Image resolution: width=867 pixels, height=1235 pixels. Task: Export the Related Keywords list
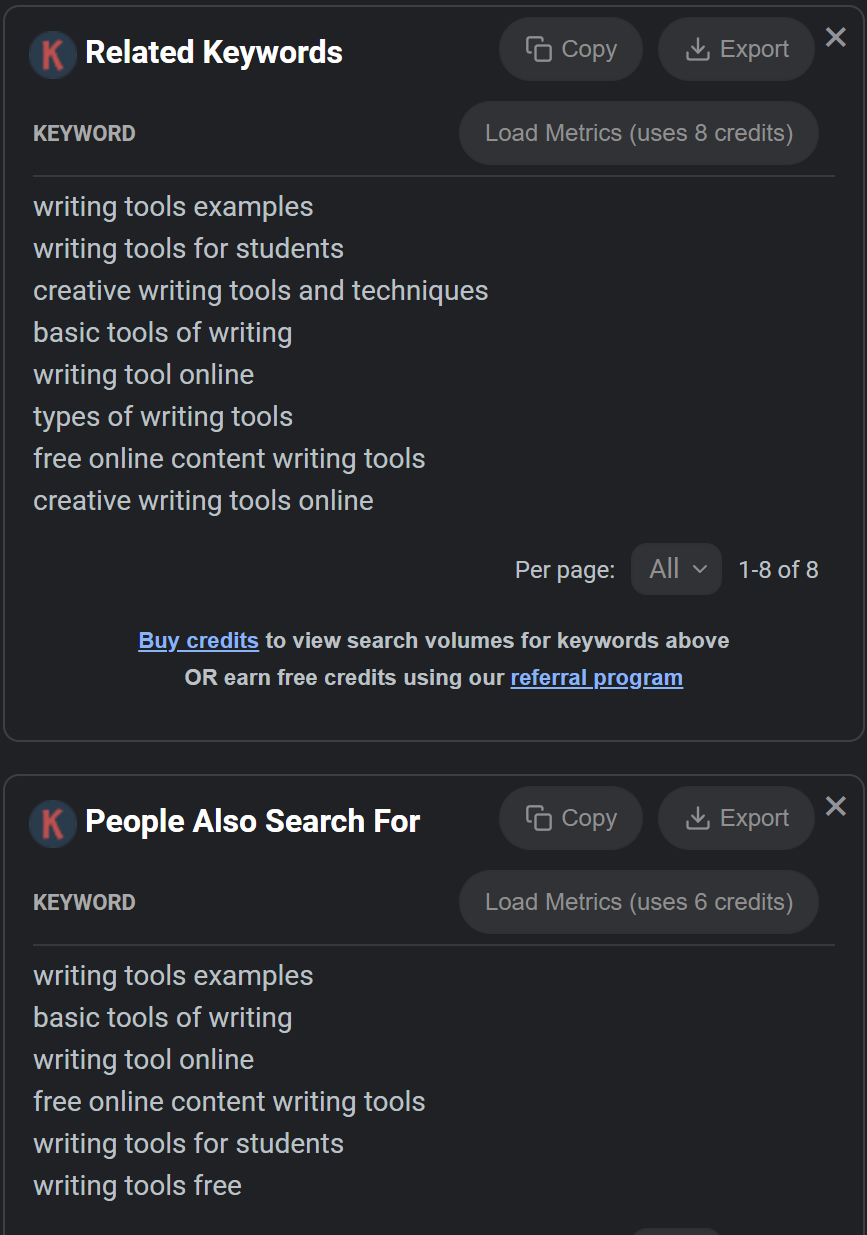coord(737,49)
